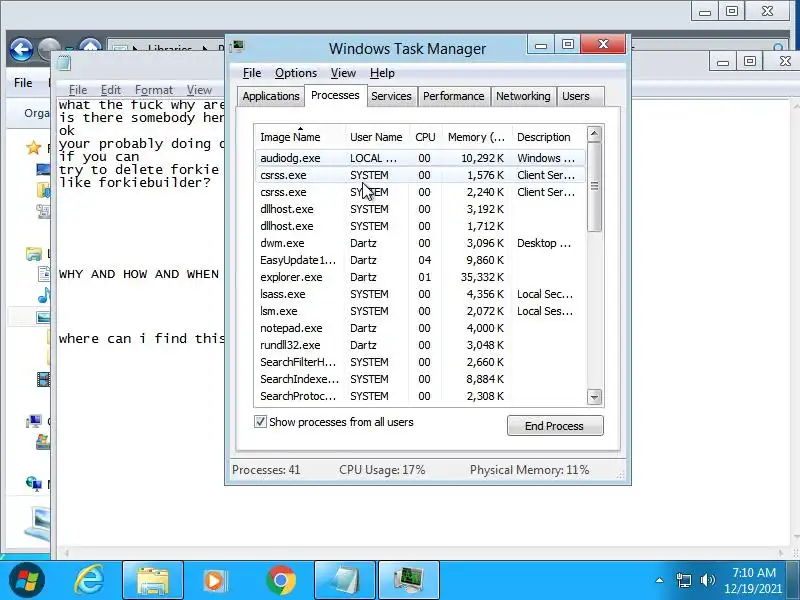Launch Google Chrome from the taskbar
This screenshot has width=800, height=600.
click(x=281, y=581)
